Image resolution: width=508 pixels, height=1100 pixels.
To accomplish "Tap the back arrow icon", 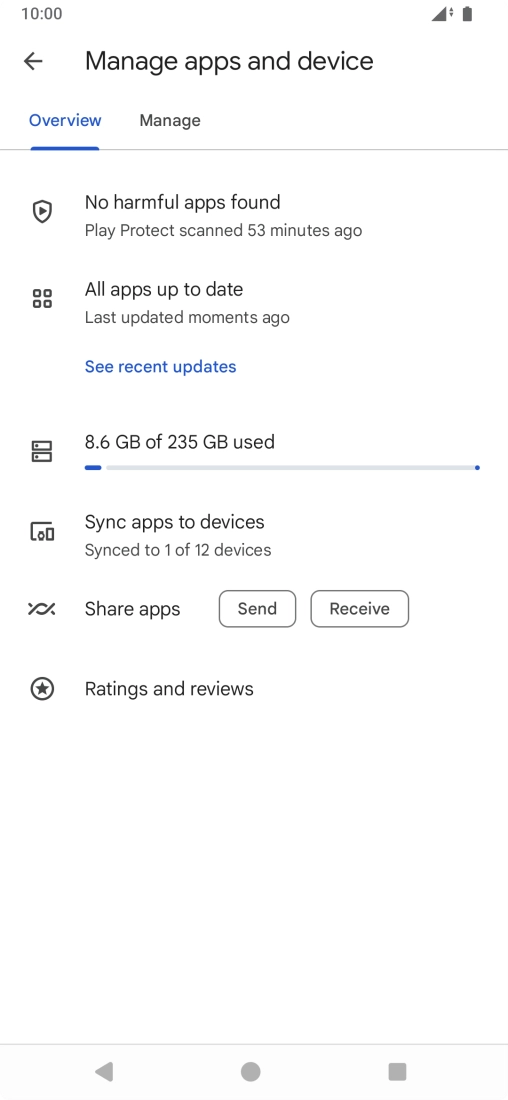I will [x=33, y=61].
